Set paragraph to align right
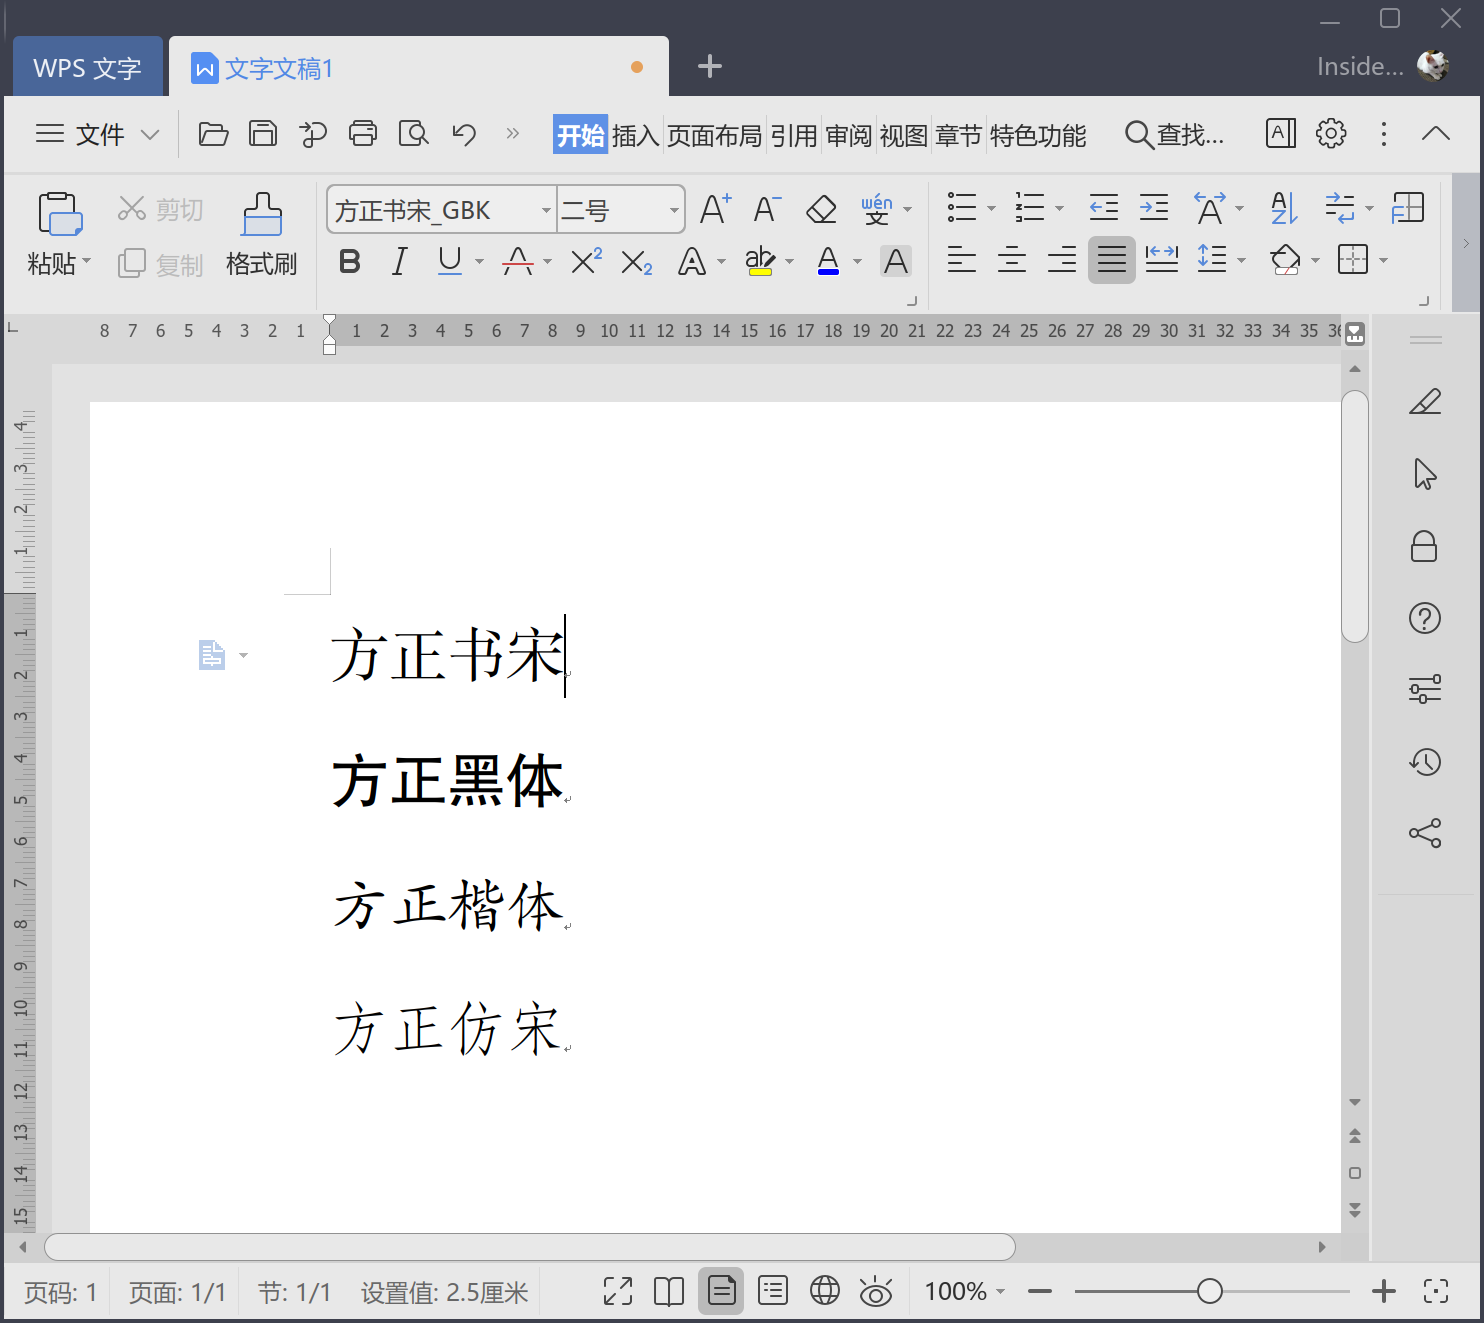Viewport: 1484px width, 1323px height. tap(1062, 260)
